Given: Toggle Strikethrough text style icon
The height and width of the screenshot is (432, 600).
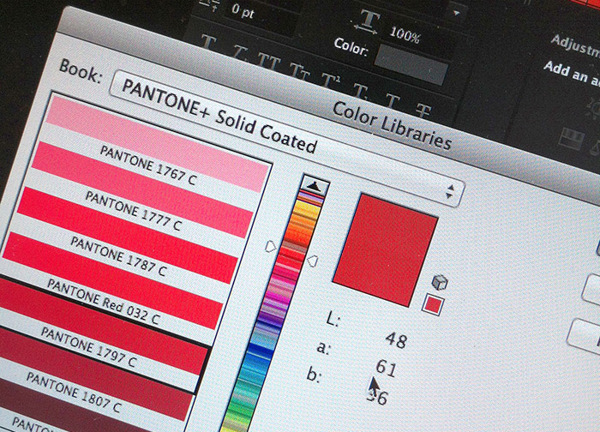Looking at the screenshot, I should 424,110.
